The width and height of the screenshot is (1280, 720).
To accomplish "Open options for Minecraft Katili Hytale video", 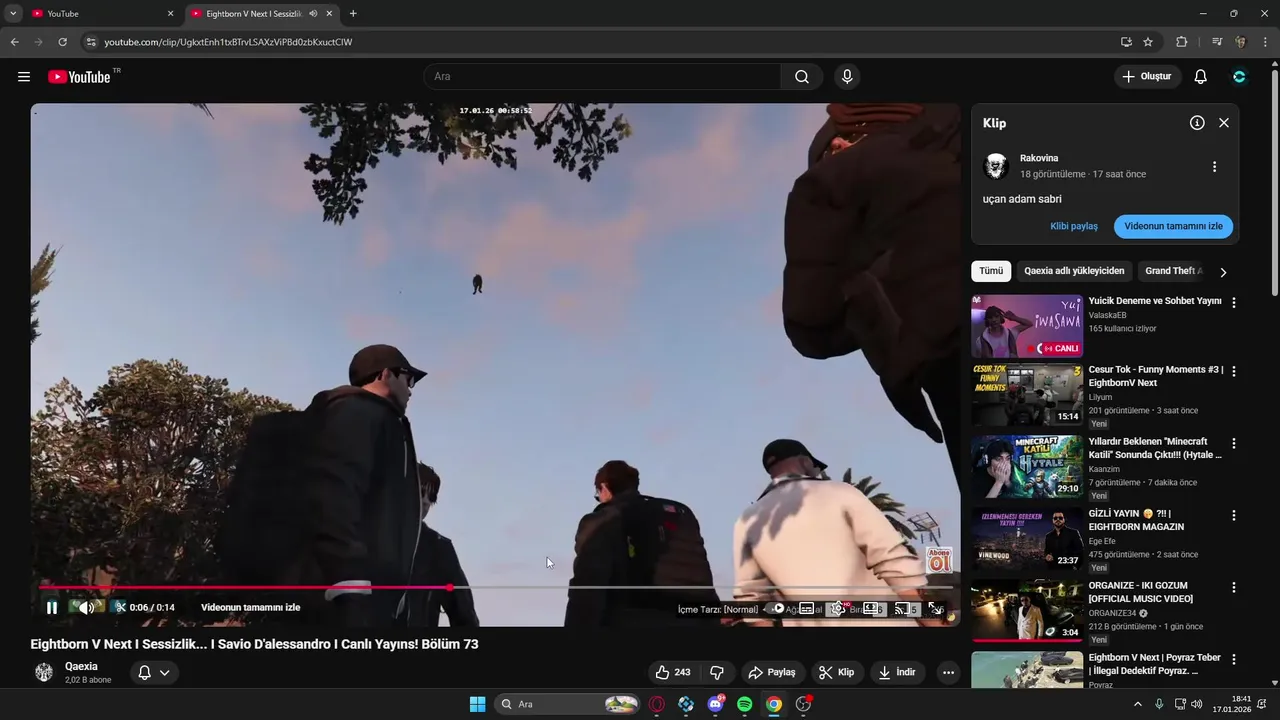I will (1233, 443).
